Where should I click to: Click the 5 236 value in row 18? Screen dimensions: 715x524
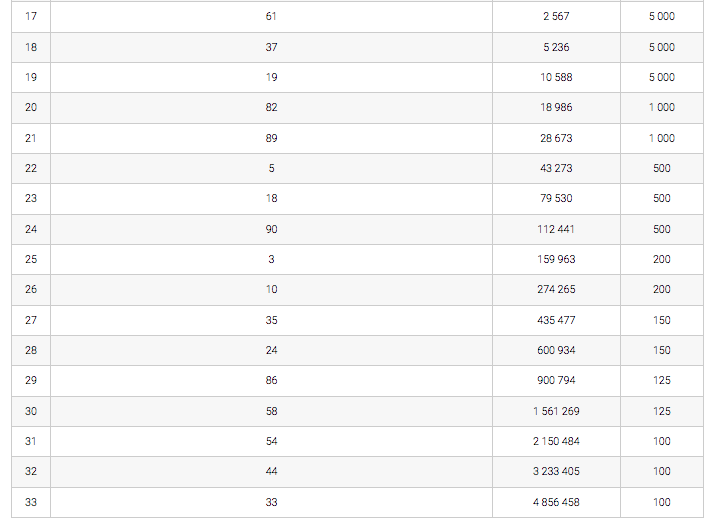pos(556,47)
